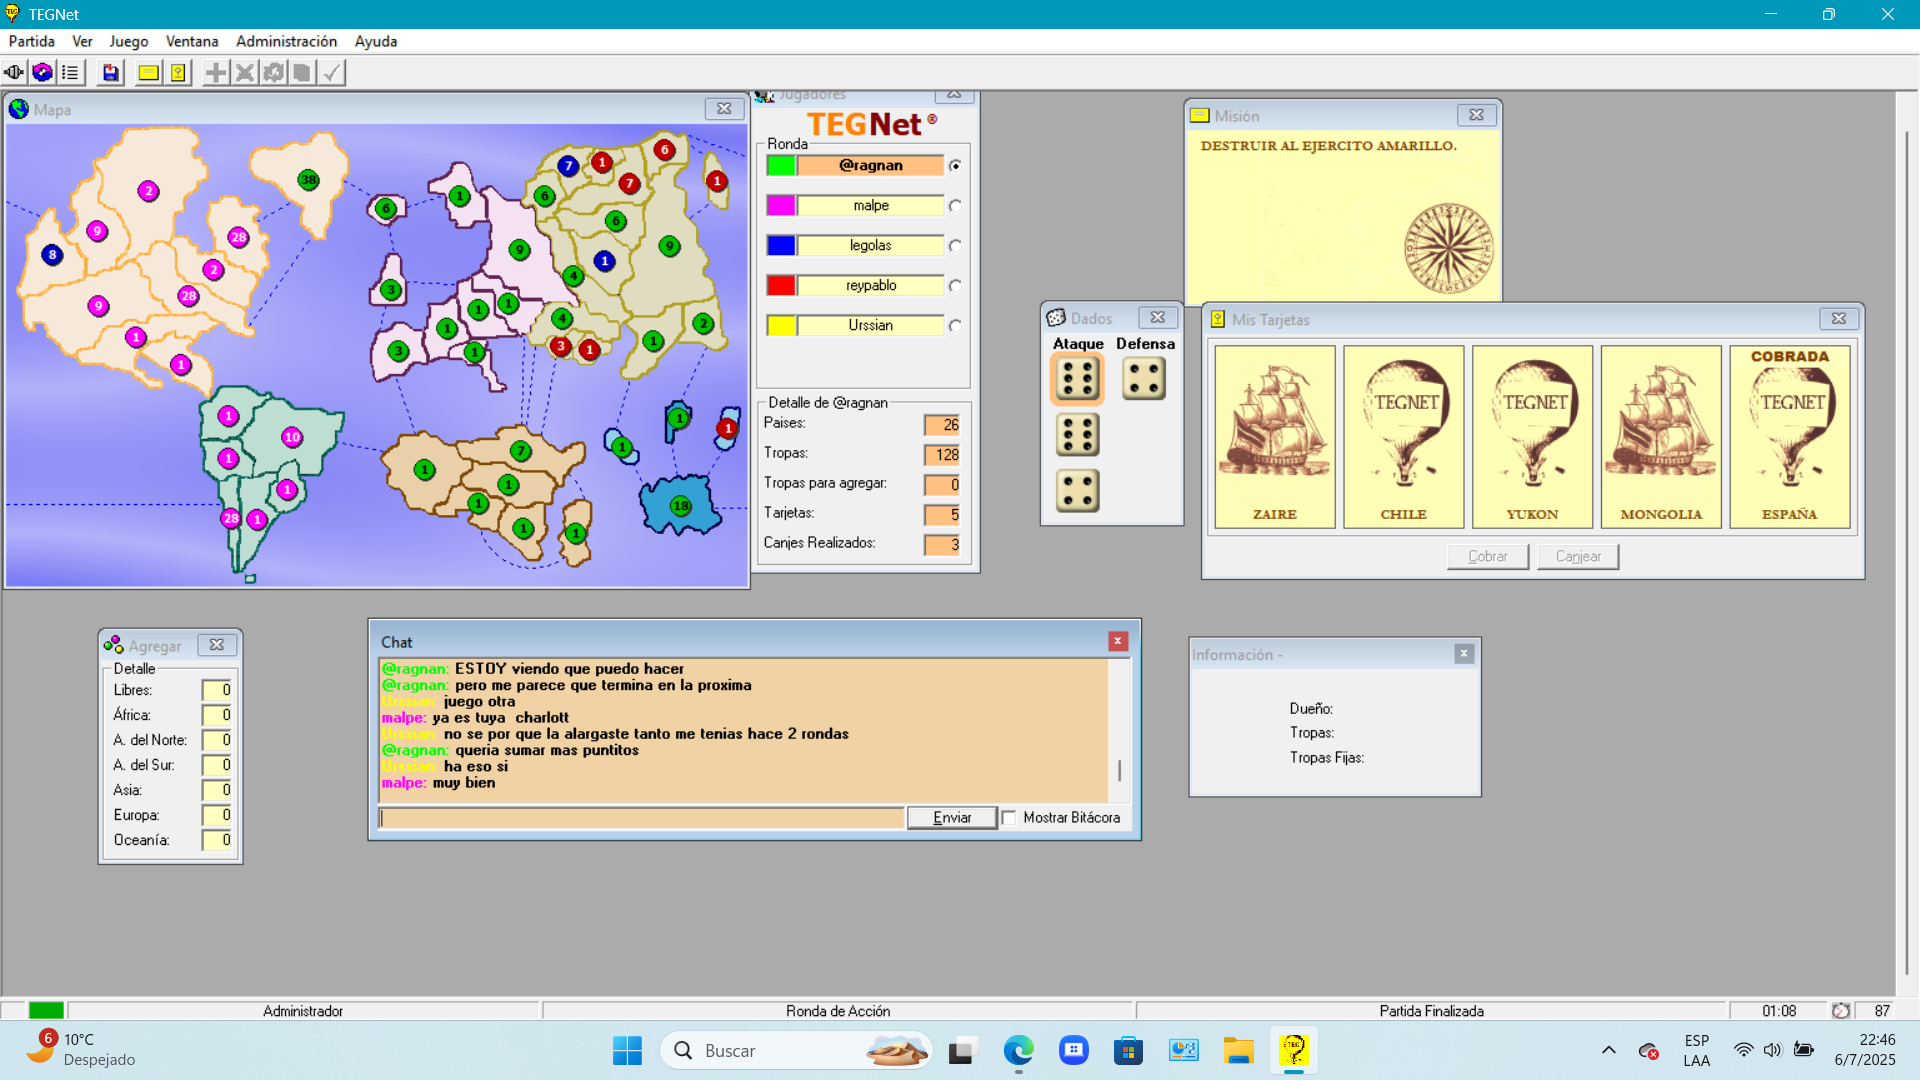Click the Oceania territory with 18 troops
The width and height of the screenshot is (1920, 1080).
(x=681, y=506)
